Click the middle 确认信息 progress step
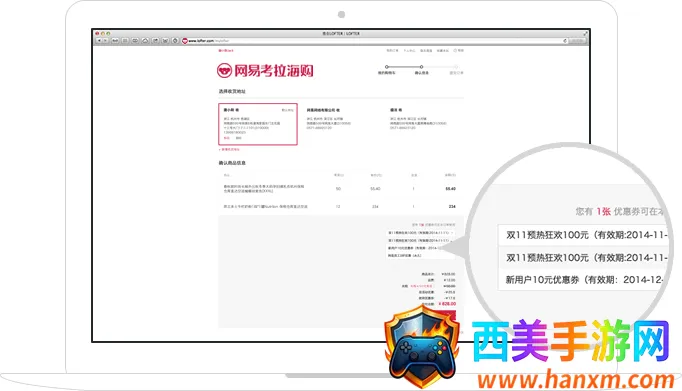682x391 pixels. click(x=421, y=70)
